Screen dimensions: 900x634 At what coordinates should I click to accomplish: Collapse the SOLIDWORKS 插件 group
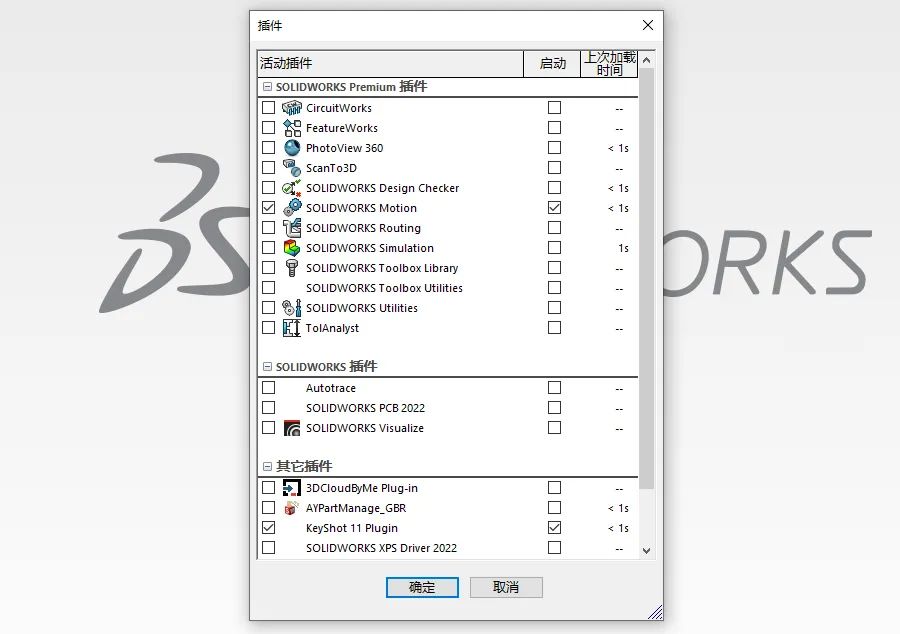point(267,367)
